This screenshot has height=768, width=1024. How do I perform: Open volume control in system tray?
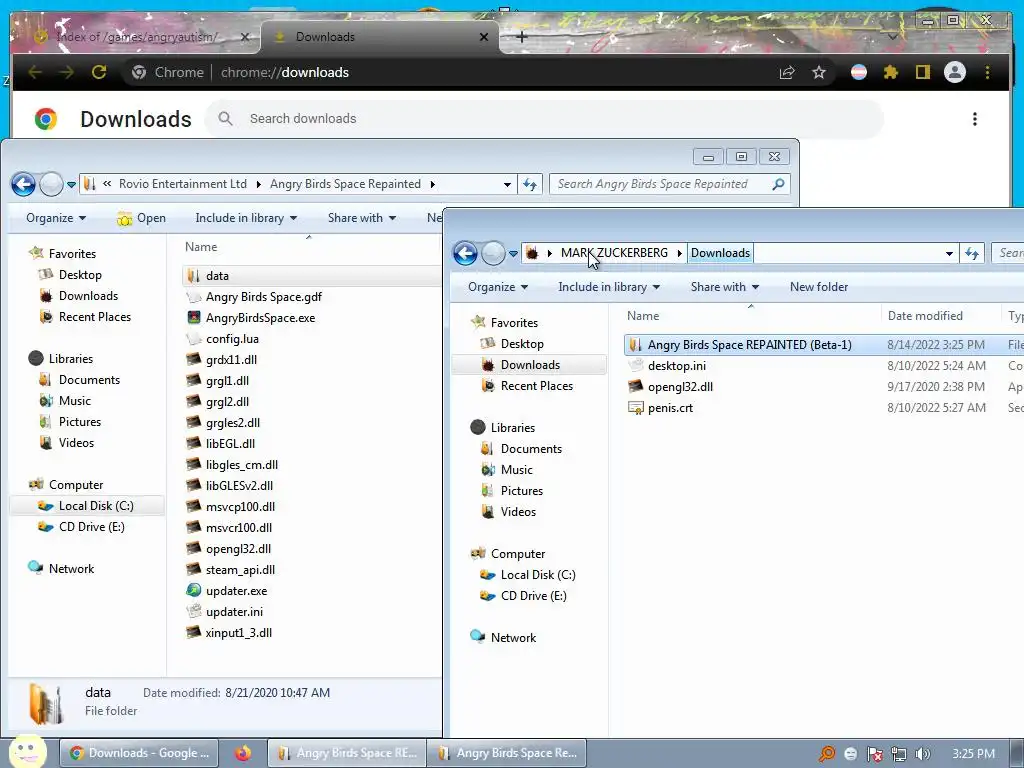pyautogui.click(x=923, y=754)
